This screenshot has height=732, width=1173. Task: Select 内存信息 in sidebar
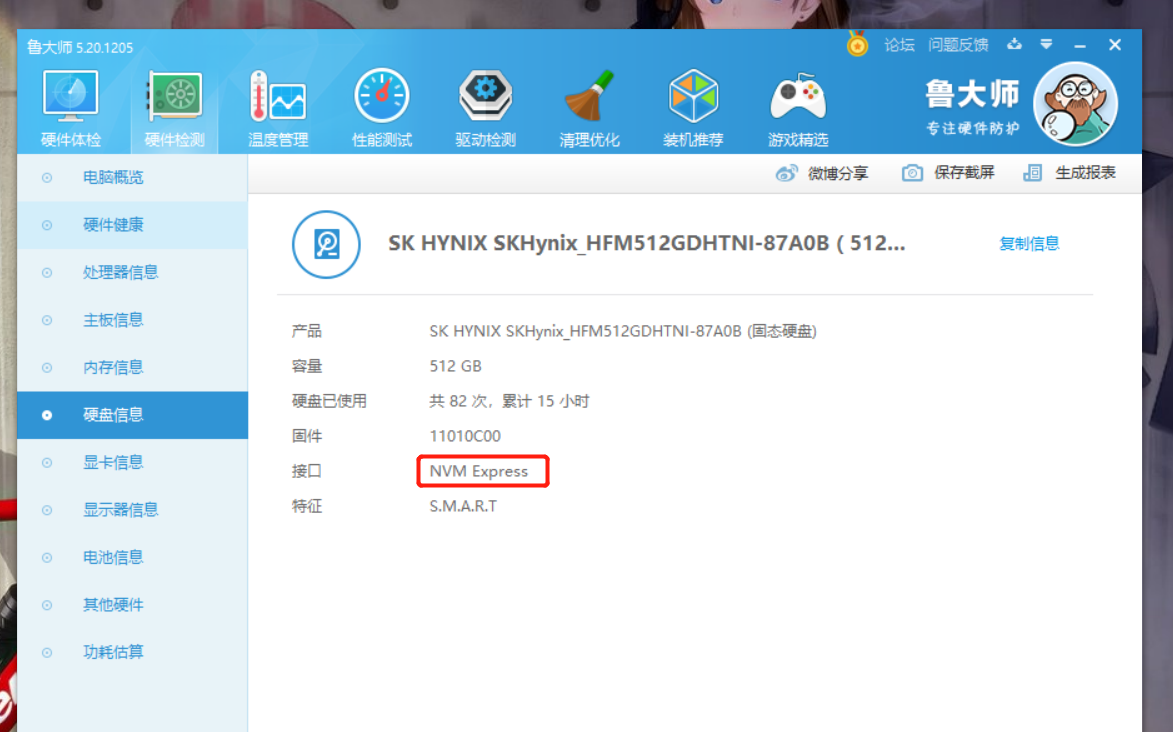[132, 367]
